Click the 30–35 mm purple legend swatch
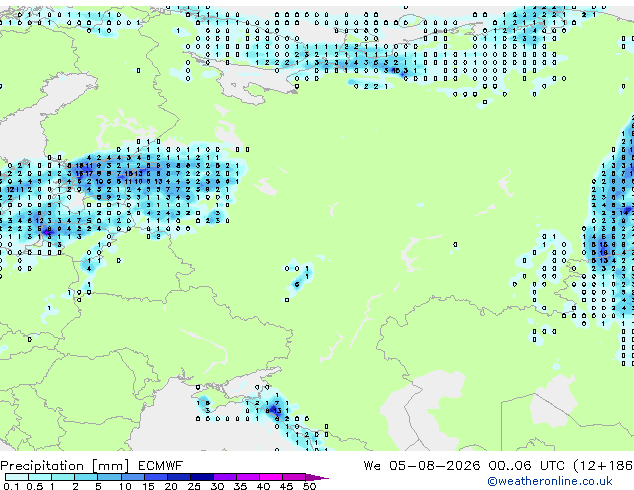This screenshot has width=634, height=490. [x=225, y=477]
